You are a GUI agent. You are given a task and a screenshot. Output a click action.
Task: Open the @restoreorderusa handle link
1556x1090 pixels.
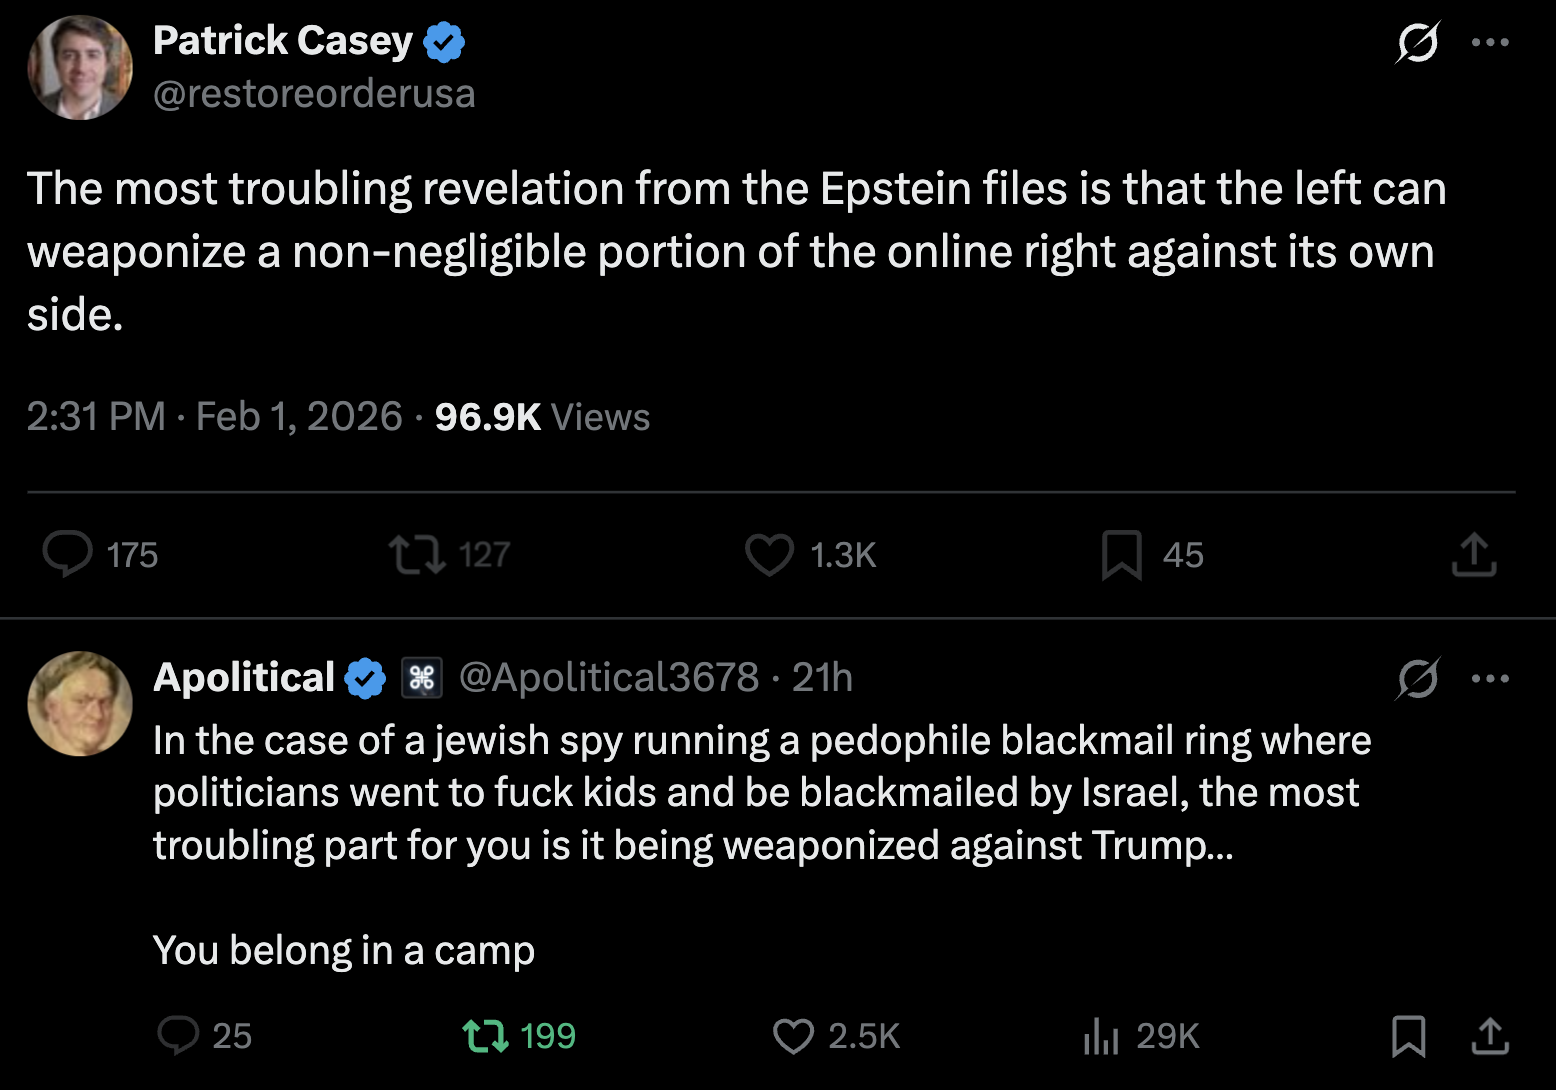(314, 94)
